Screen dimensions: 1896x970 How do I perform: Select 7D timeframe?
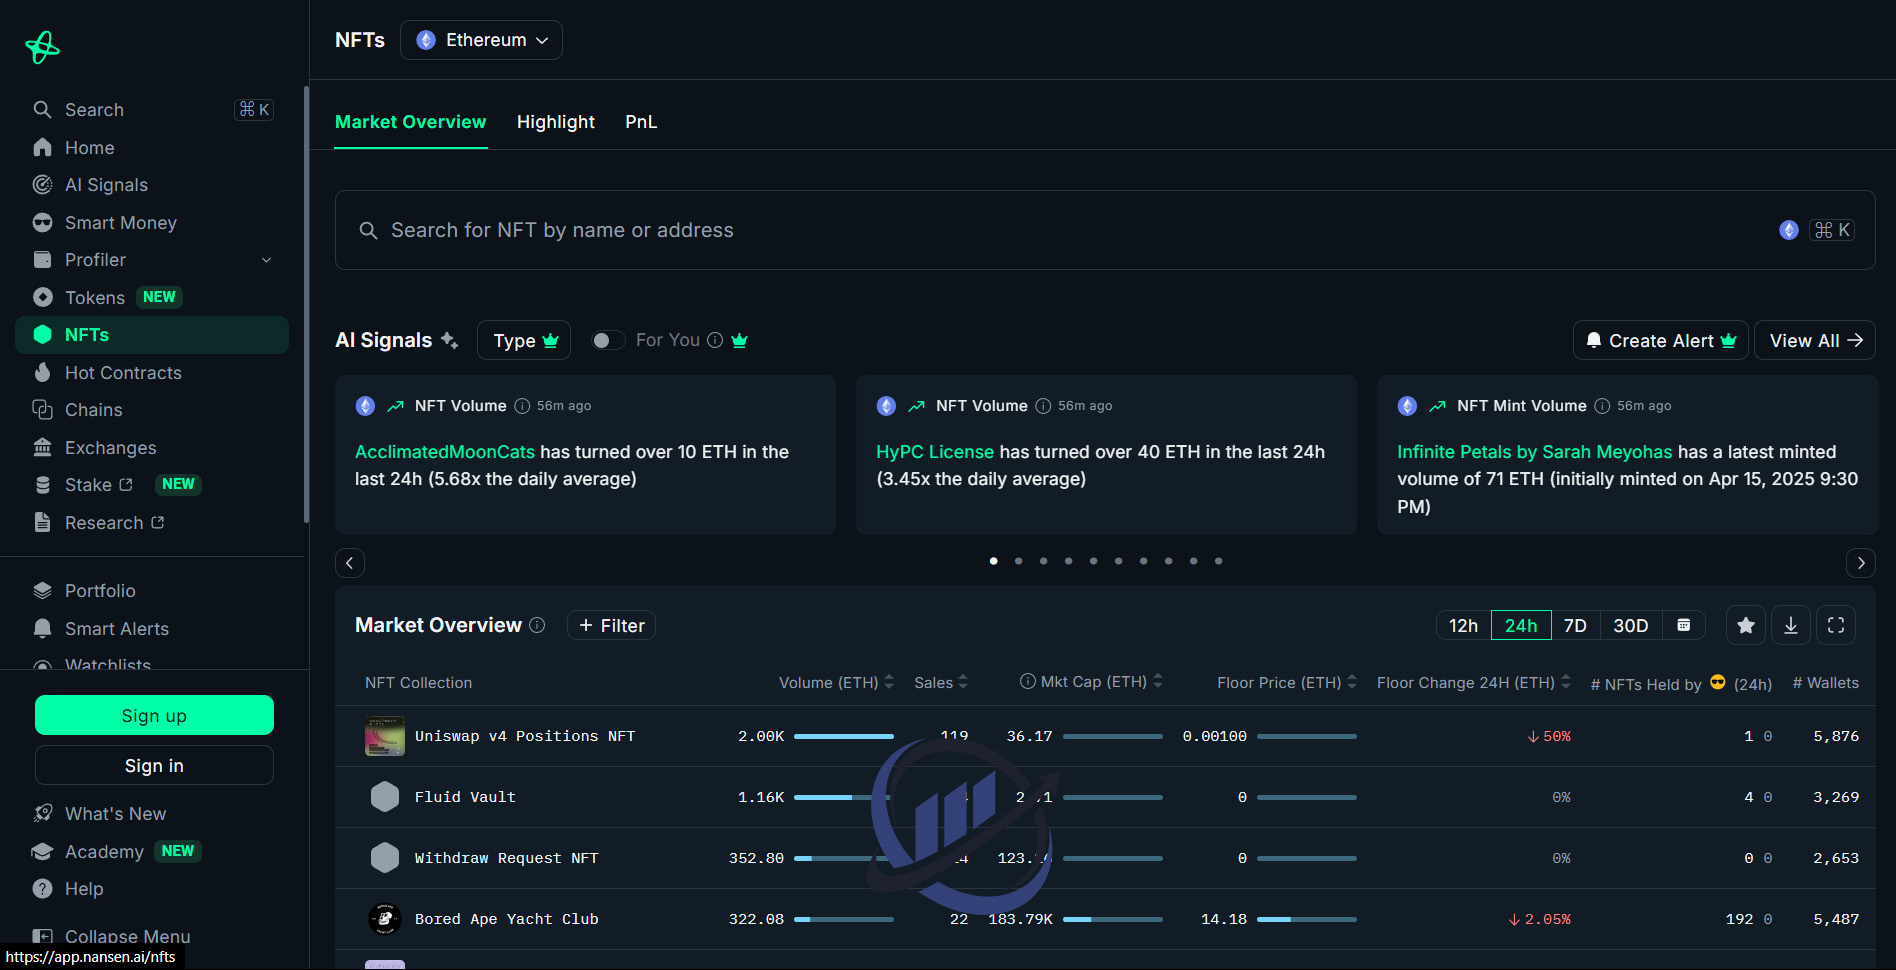[1575, 625]
